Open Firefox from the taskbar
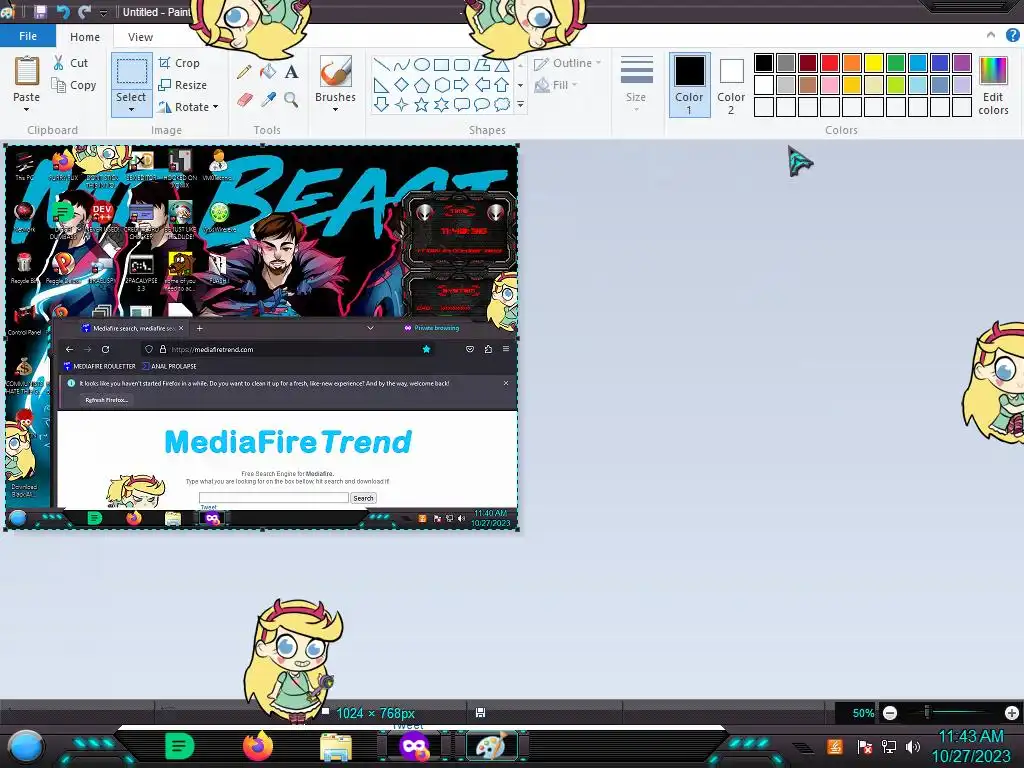 pyautogui.click(x=258, y=746)
